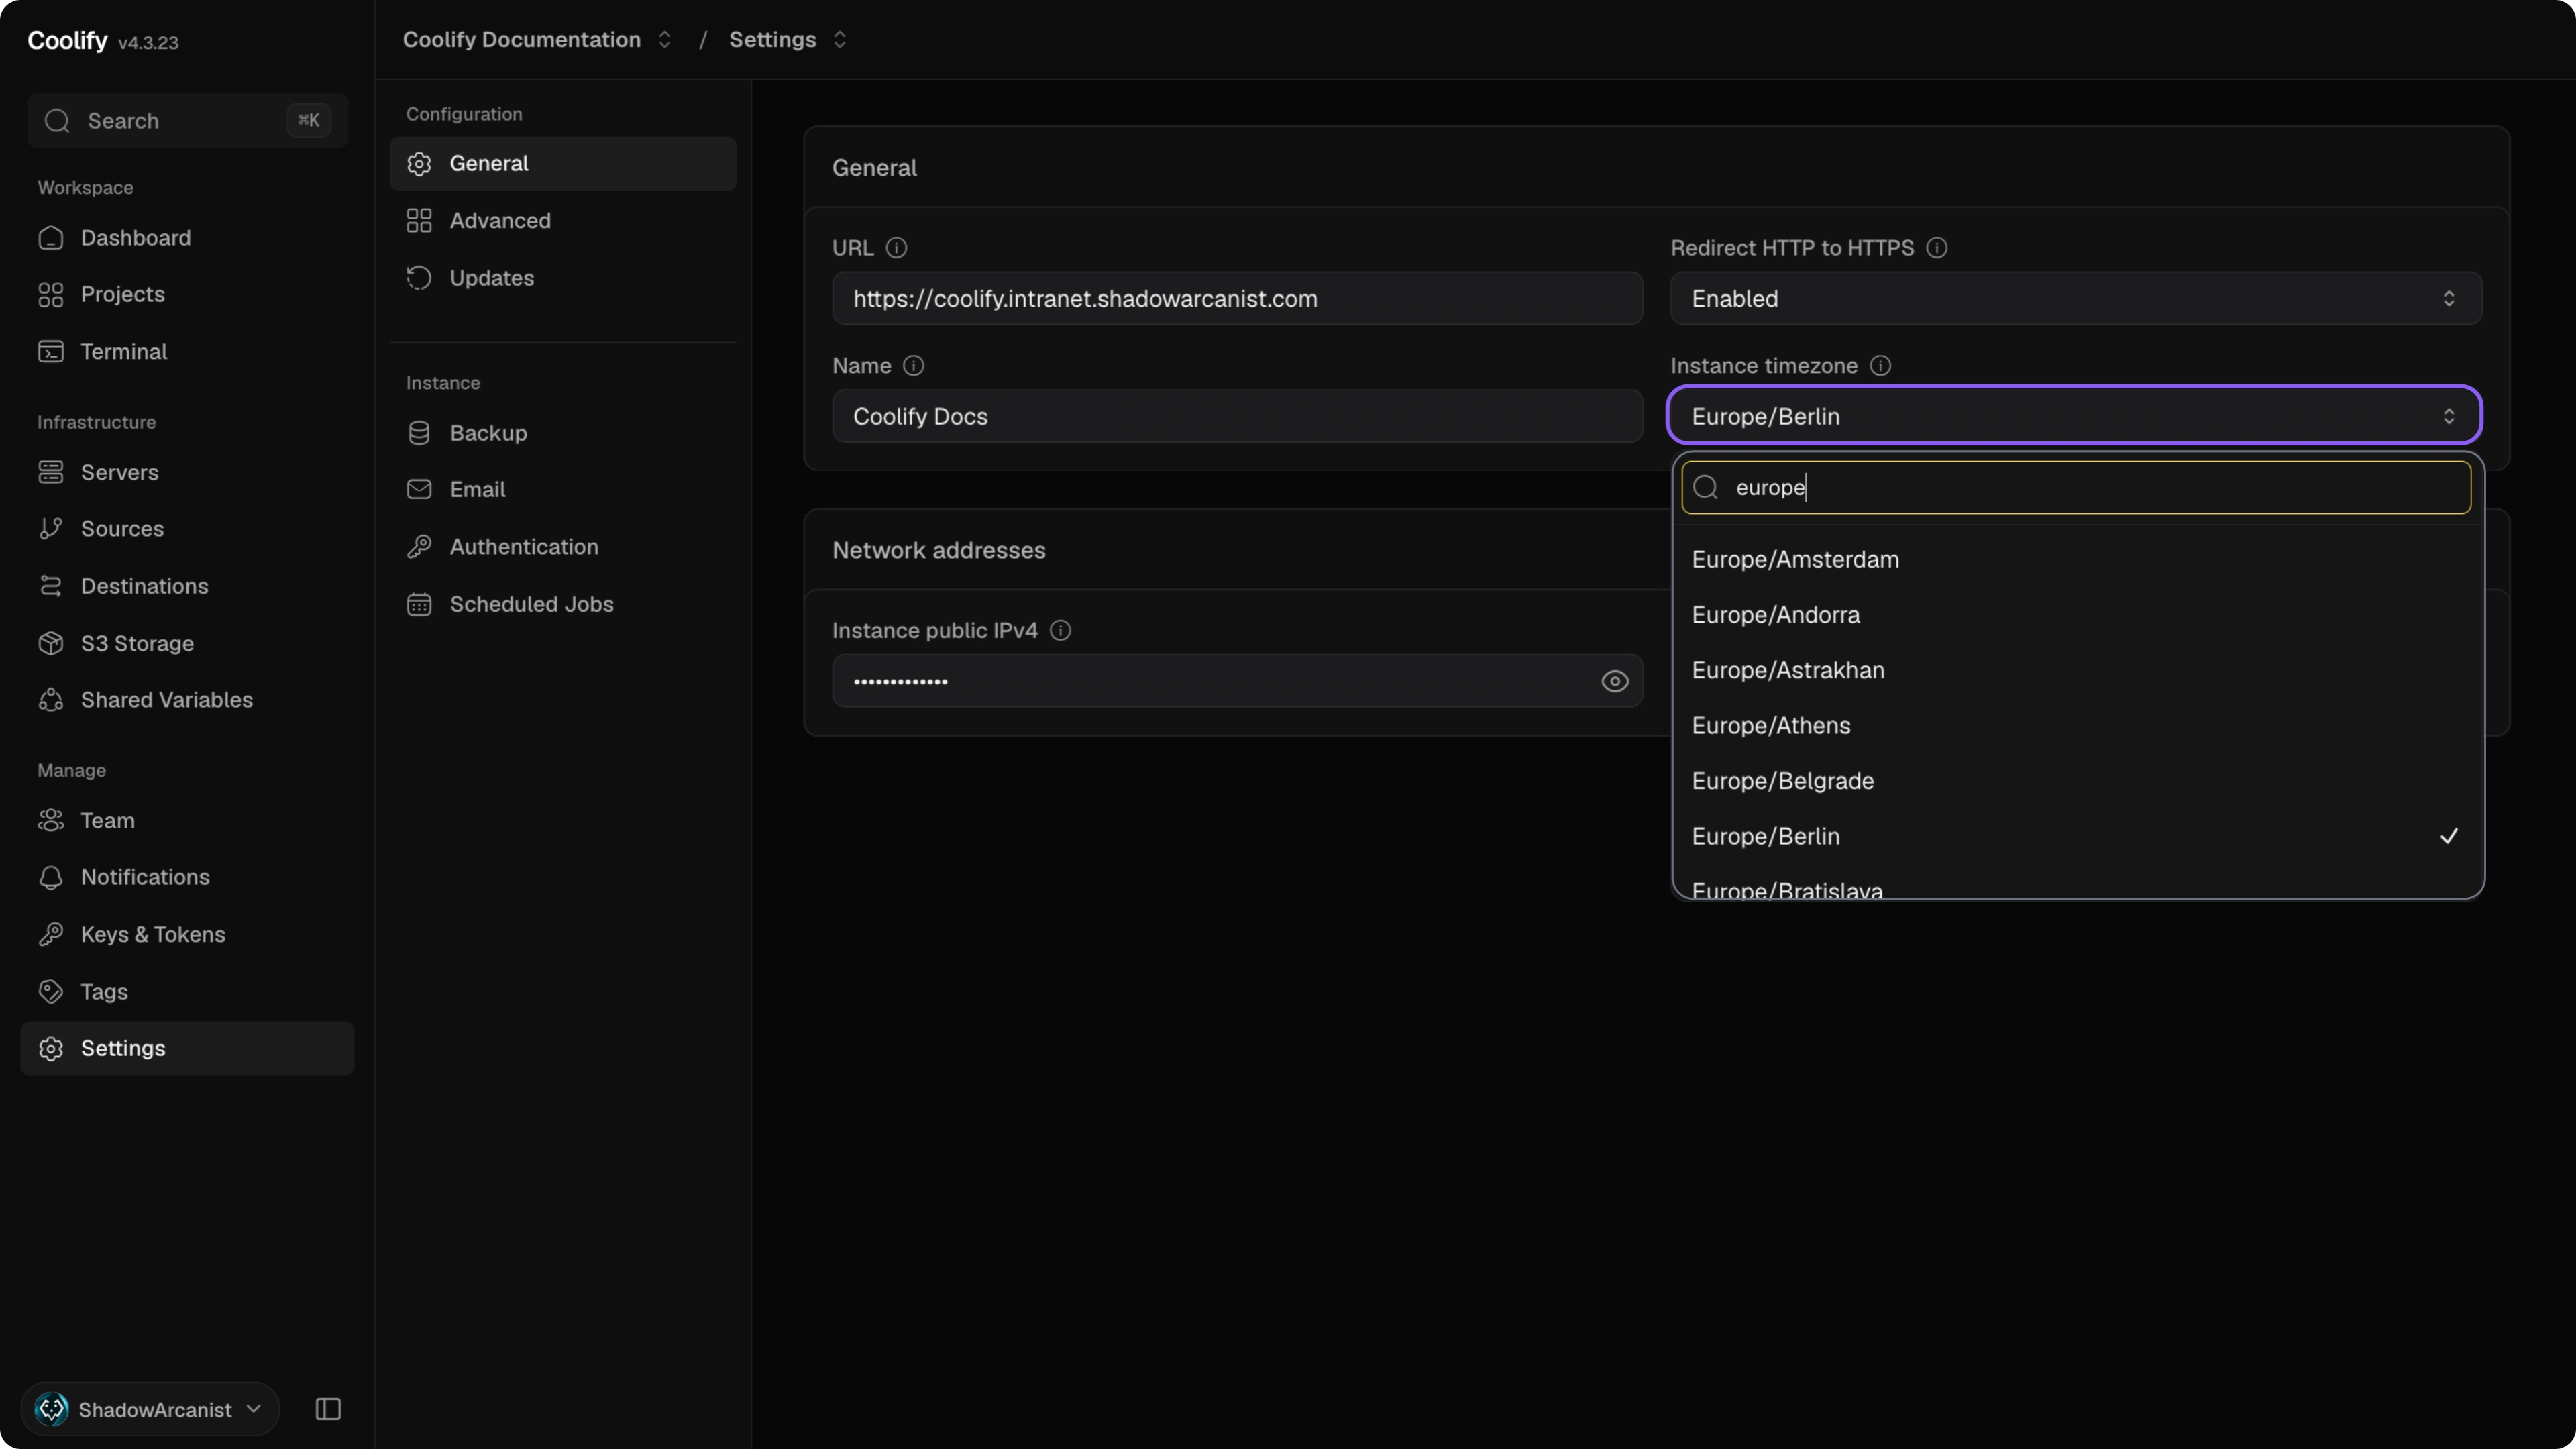Viewport: 2576px width, 1449px height.
Task: Click the timezone search field containing europe
Action: point(2076,487)
